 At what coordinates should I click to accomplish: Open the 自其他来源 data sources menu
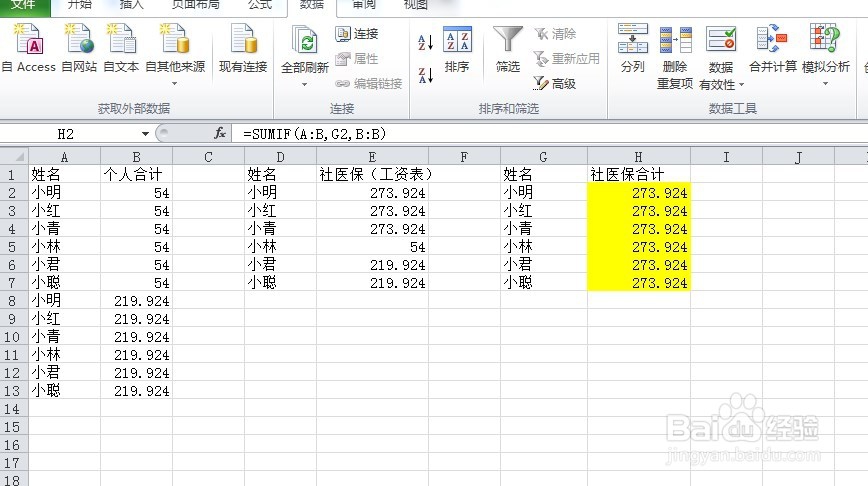[175, 54]
